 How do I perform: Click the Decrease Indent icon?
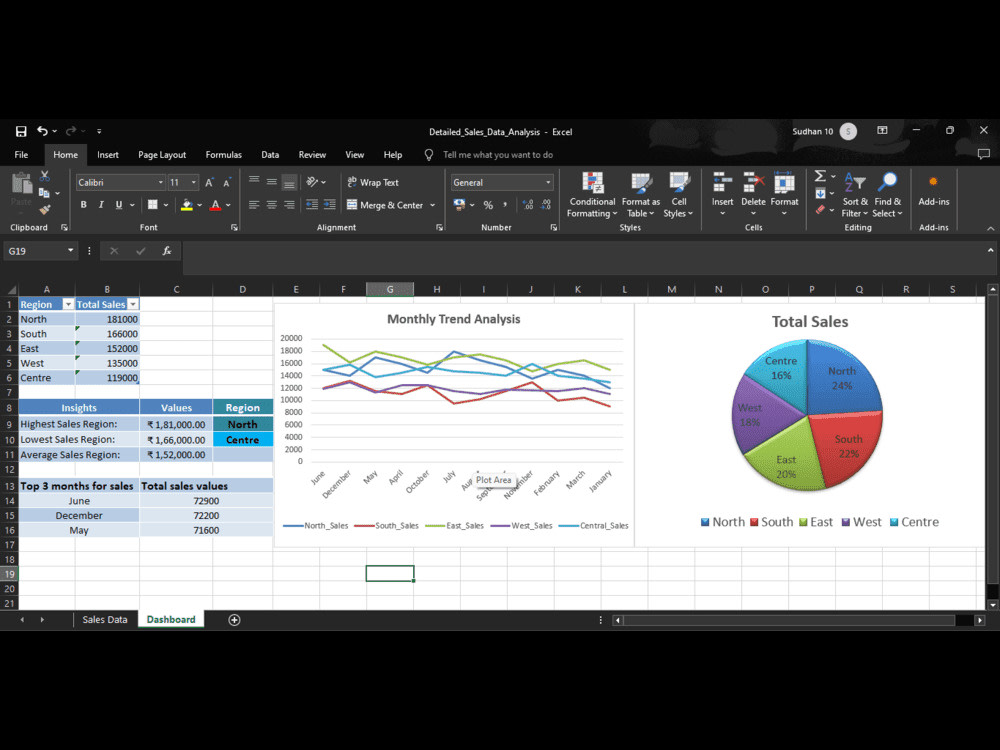312,205
